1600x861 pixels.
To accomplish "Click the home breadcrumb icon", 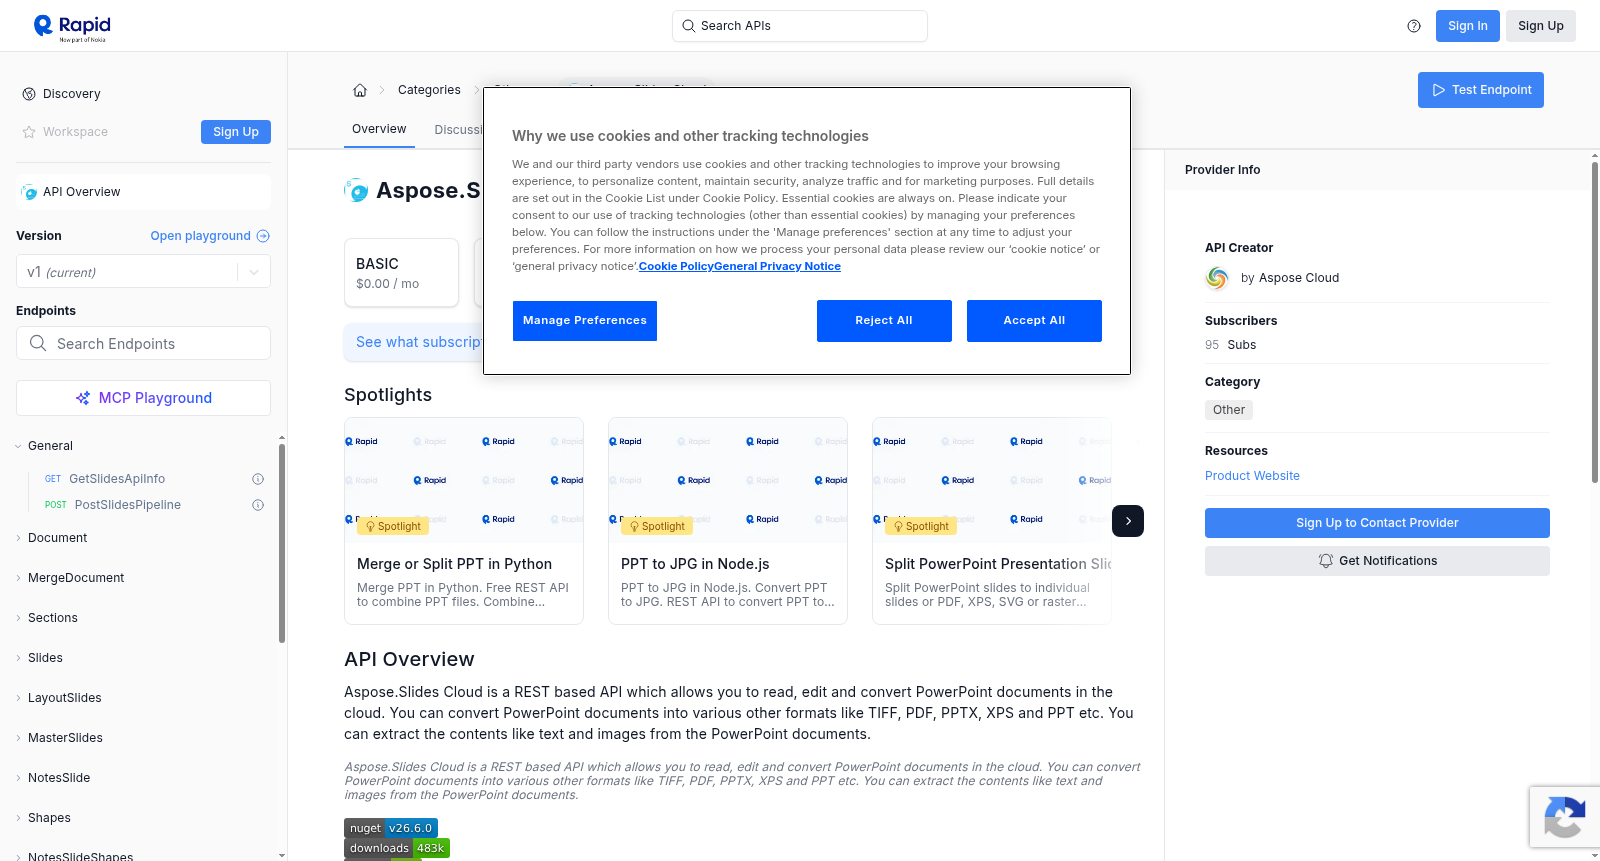I will click(360, 90).
